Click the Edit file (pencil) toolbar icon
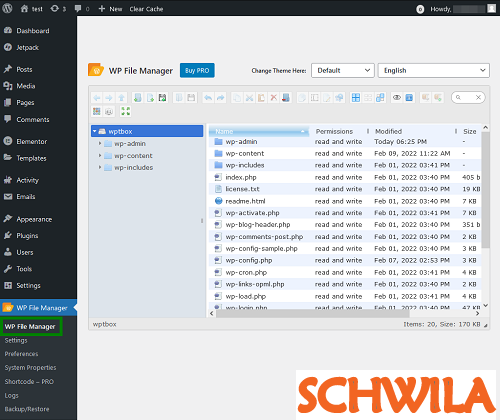Image resolution: width=500 pixels, height=420 pixels. tap(327, 98)
